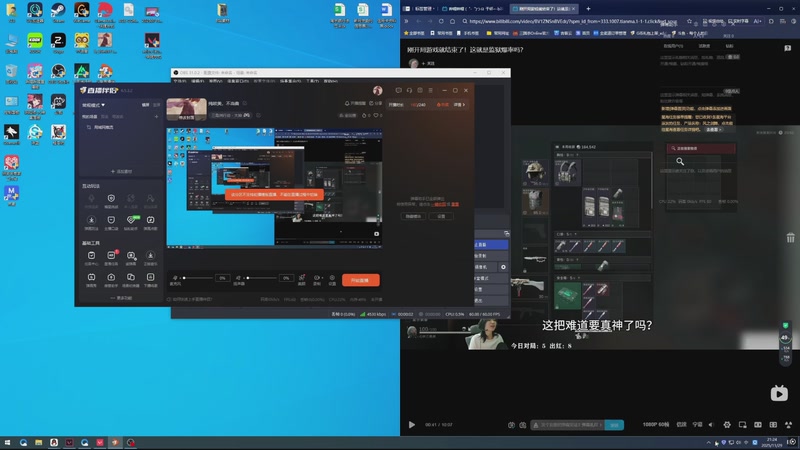The width and height of the screenshot is (800, 450).
Task: Click the stream cover thumbnail
Action: [x=187, y=109]
